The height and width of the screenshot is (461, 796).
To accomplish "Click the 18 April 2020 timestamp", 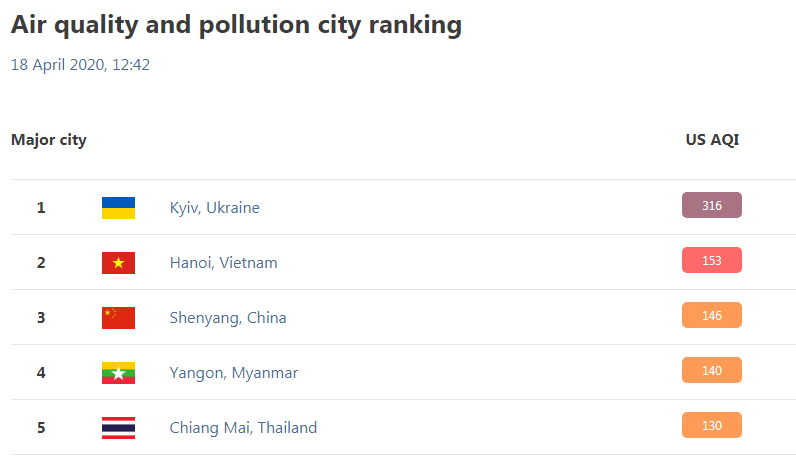I will (80, 65).
